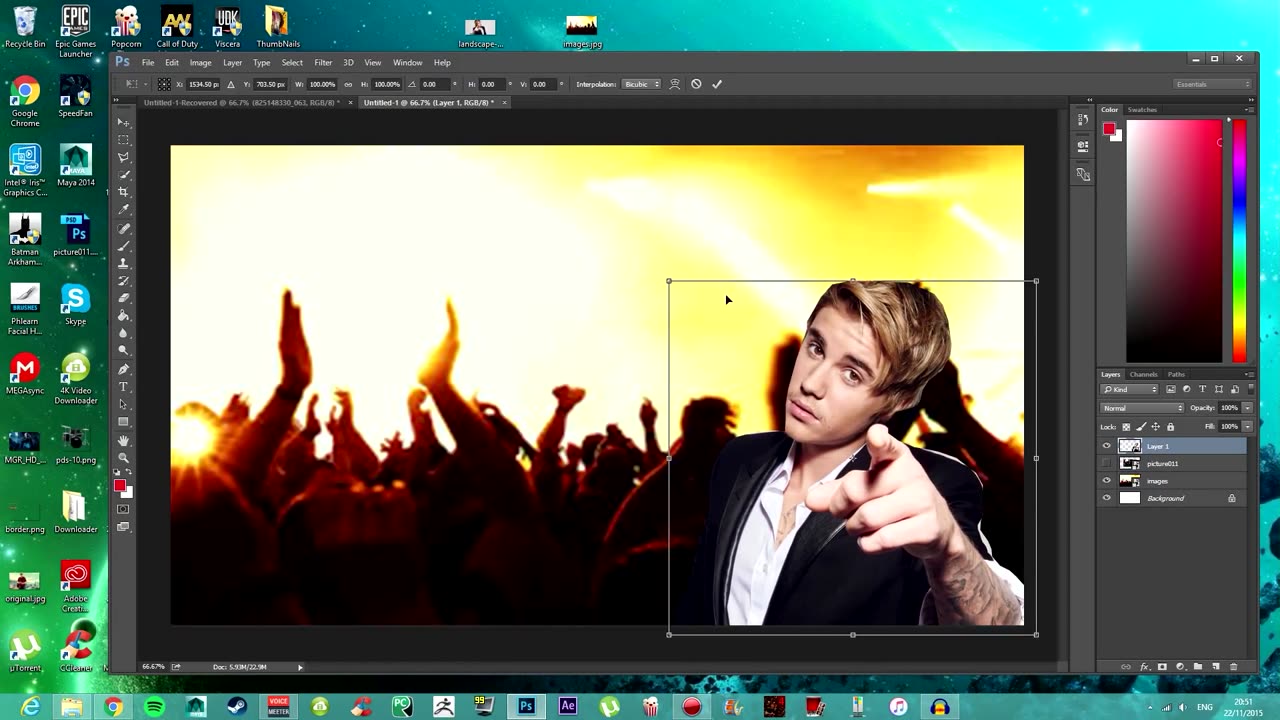Select the Rectangular Marquee tool
This screenshot has width=1280, height=720.
click(124, 139)
